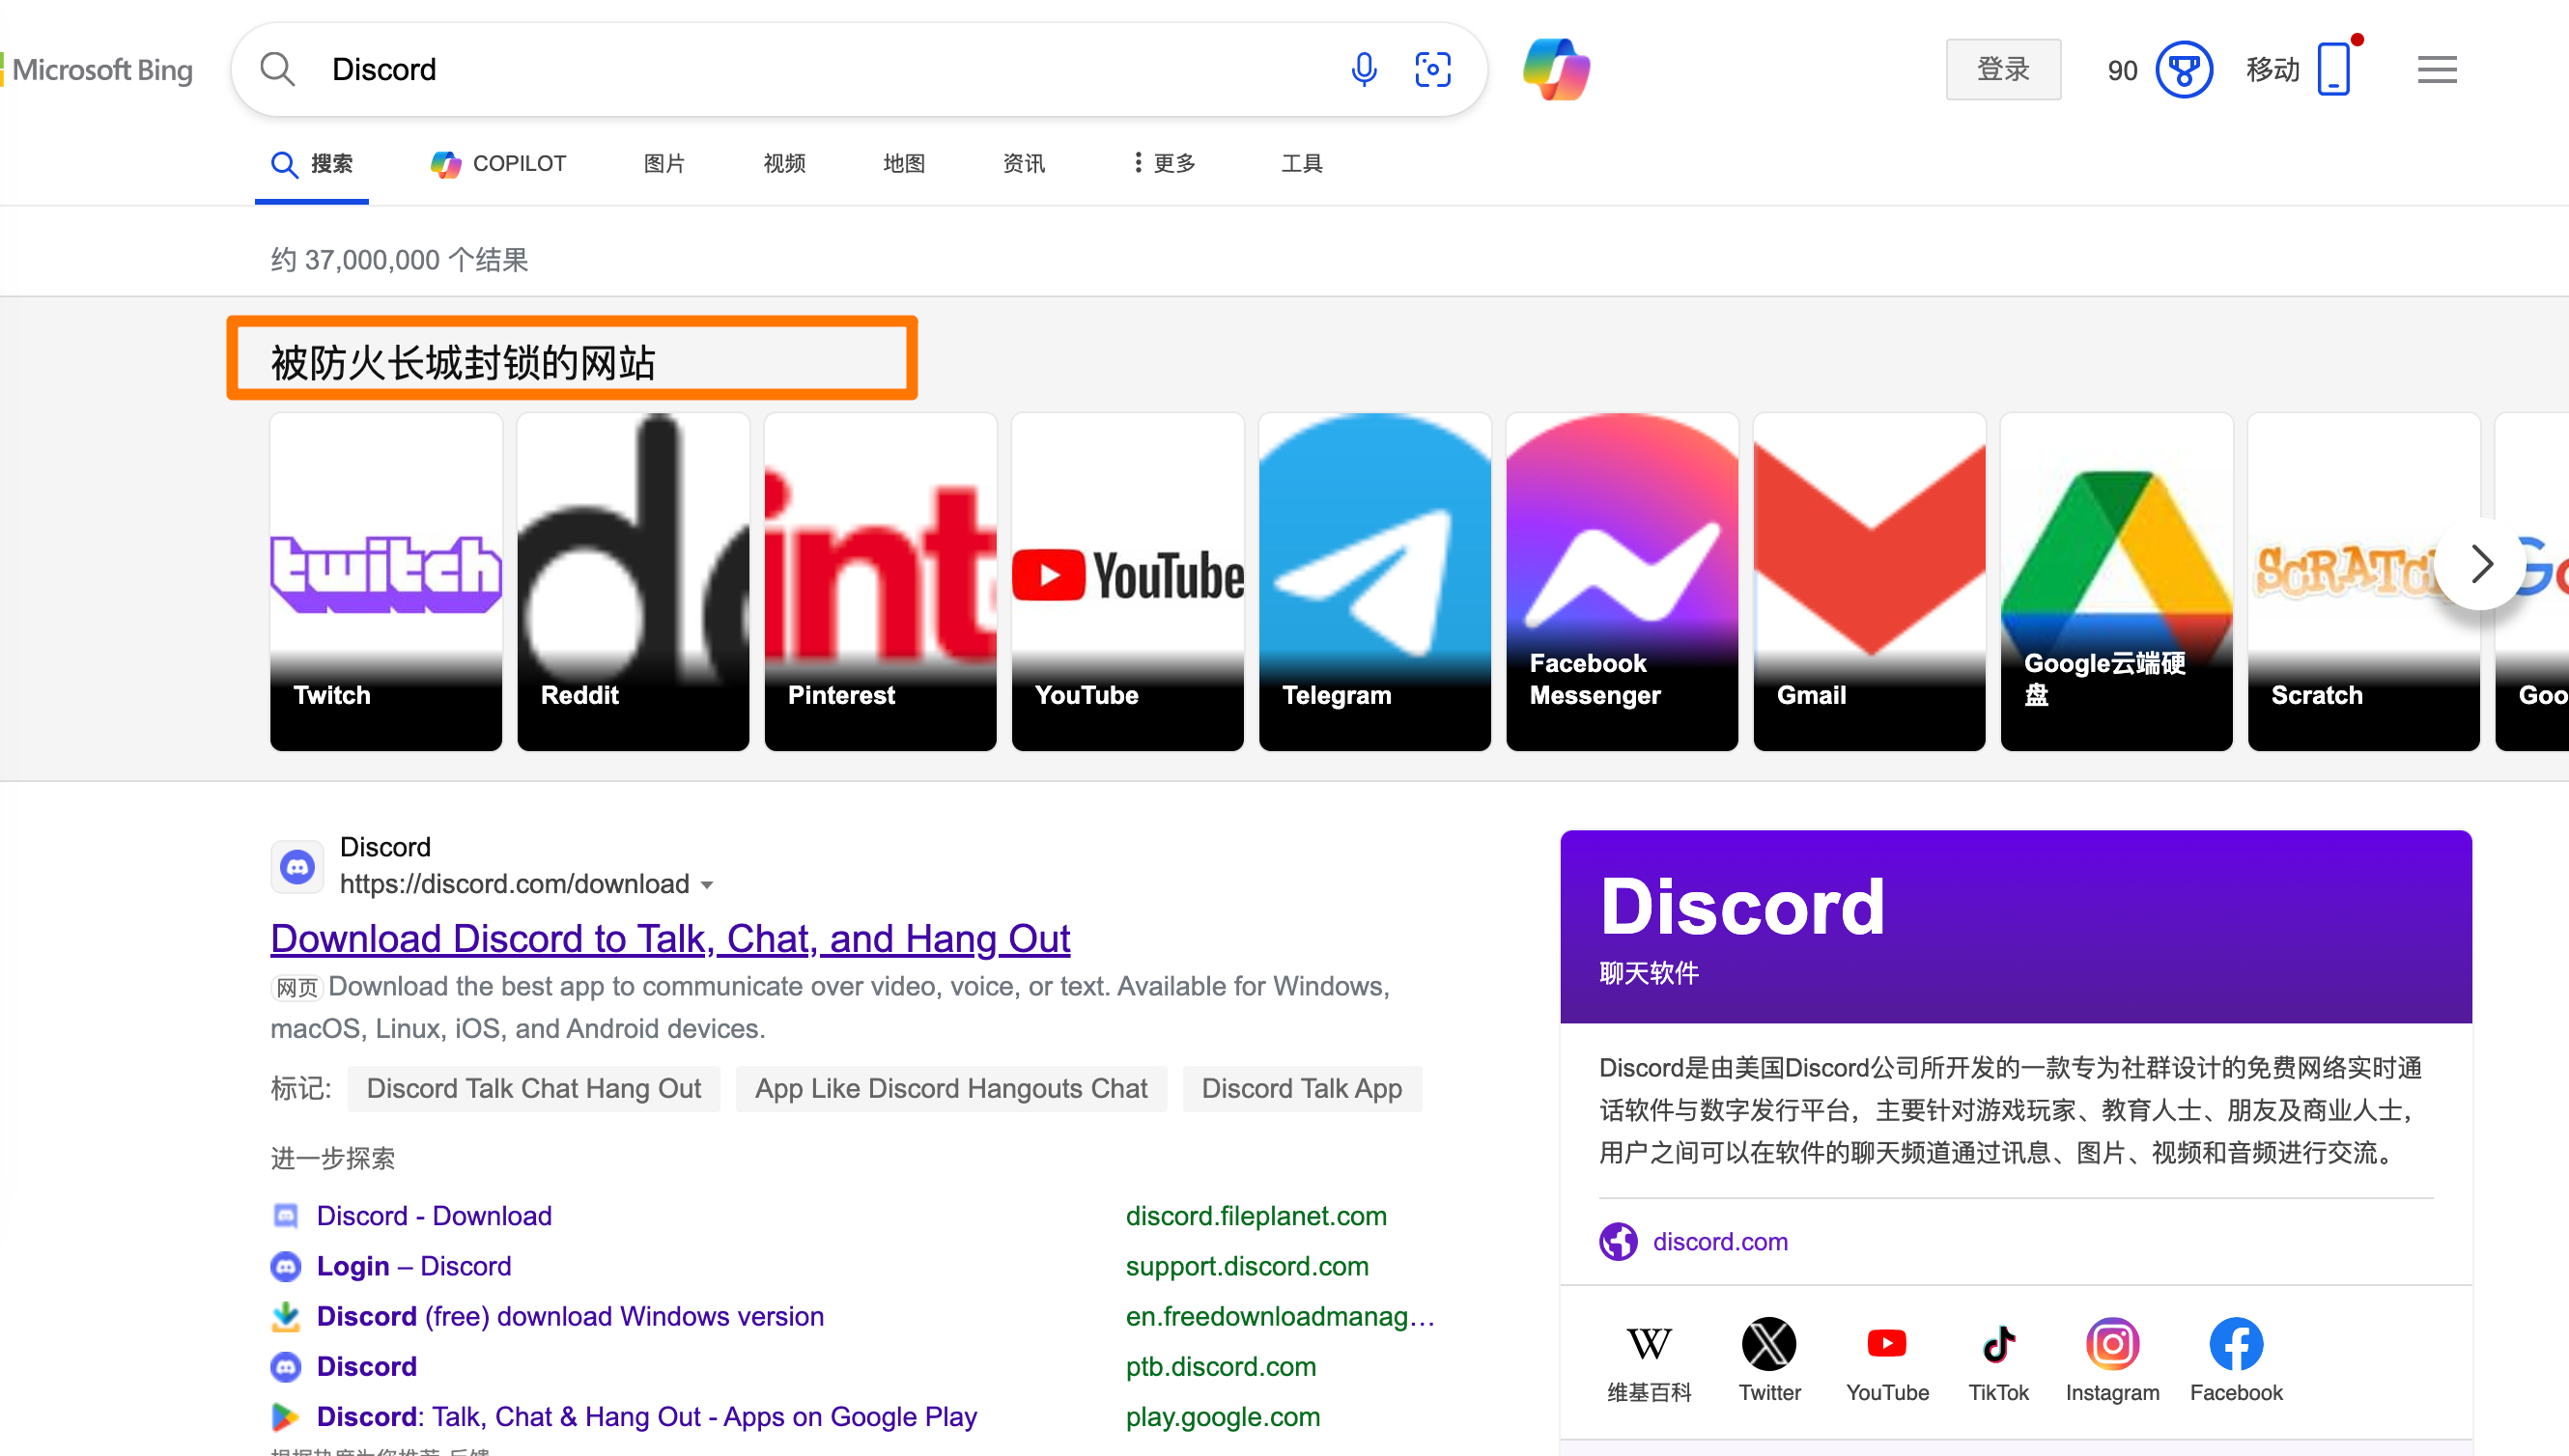Click the Twitch carousel card
This screenshot has width=2569, height=1456.
click(x=386, y=581)
